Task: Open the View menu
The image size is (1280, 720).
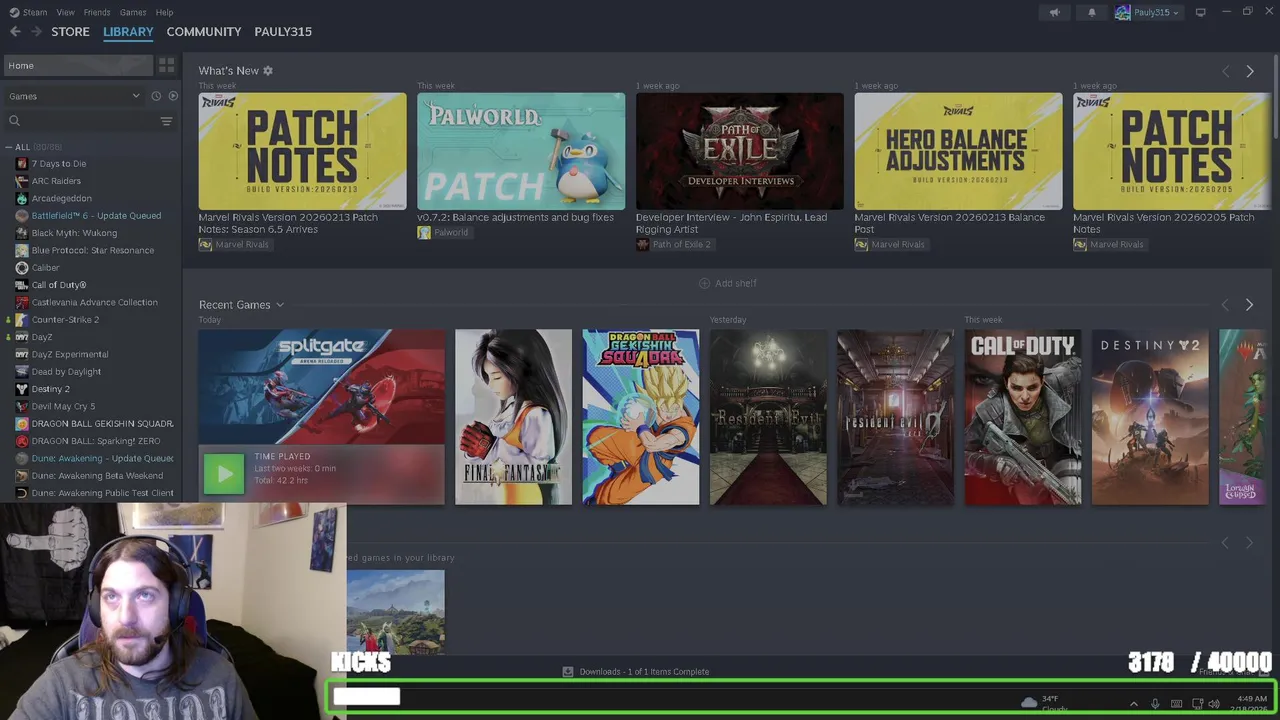Action: tap(65, 12)
